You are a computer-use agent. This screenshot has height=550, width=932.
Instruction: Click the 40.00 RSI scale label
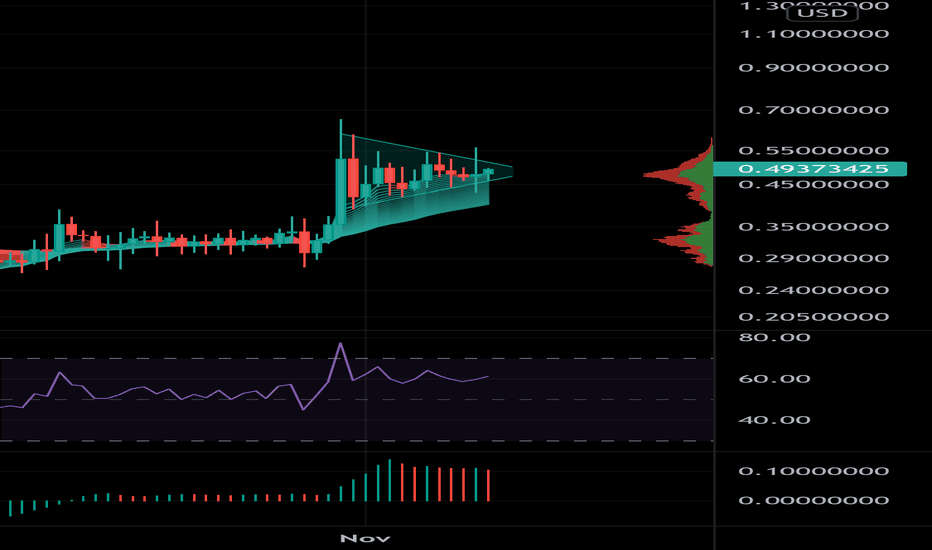774,420
